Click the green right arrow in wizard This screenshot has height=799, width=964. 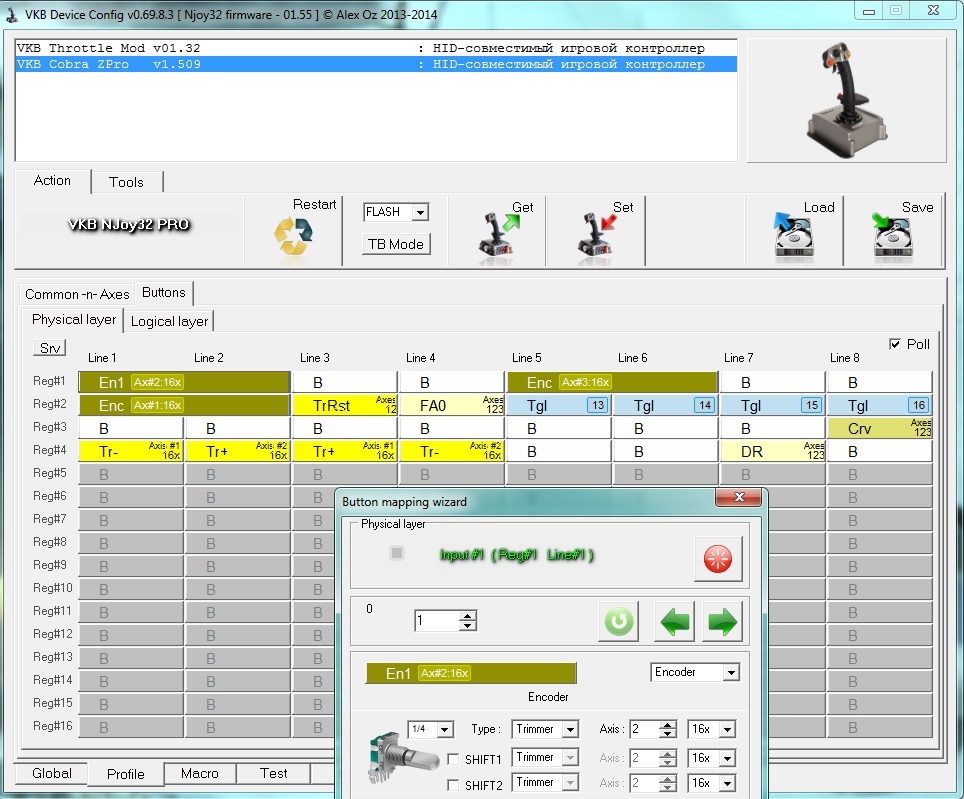[x=722, y=621]
